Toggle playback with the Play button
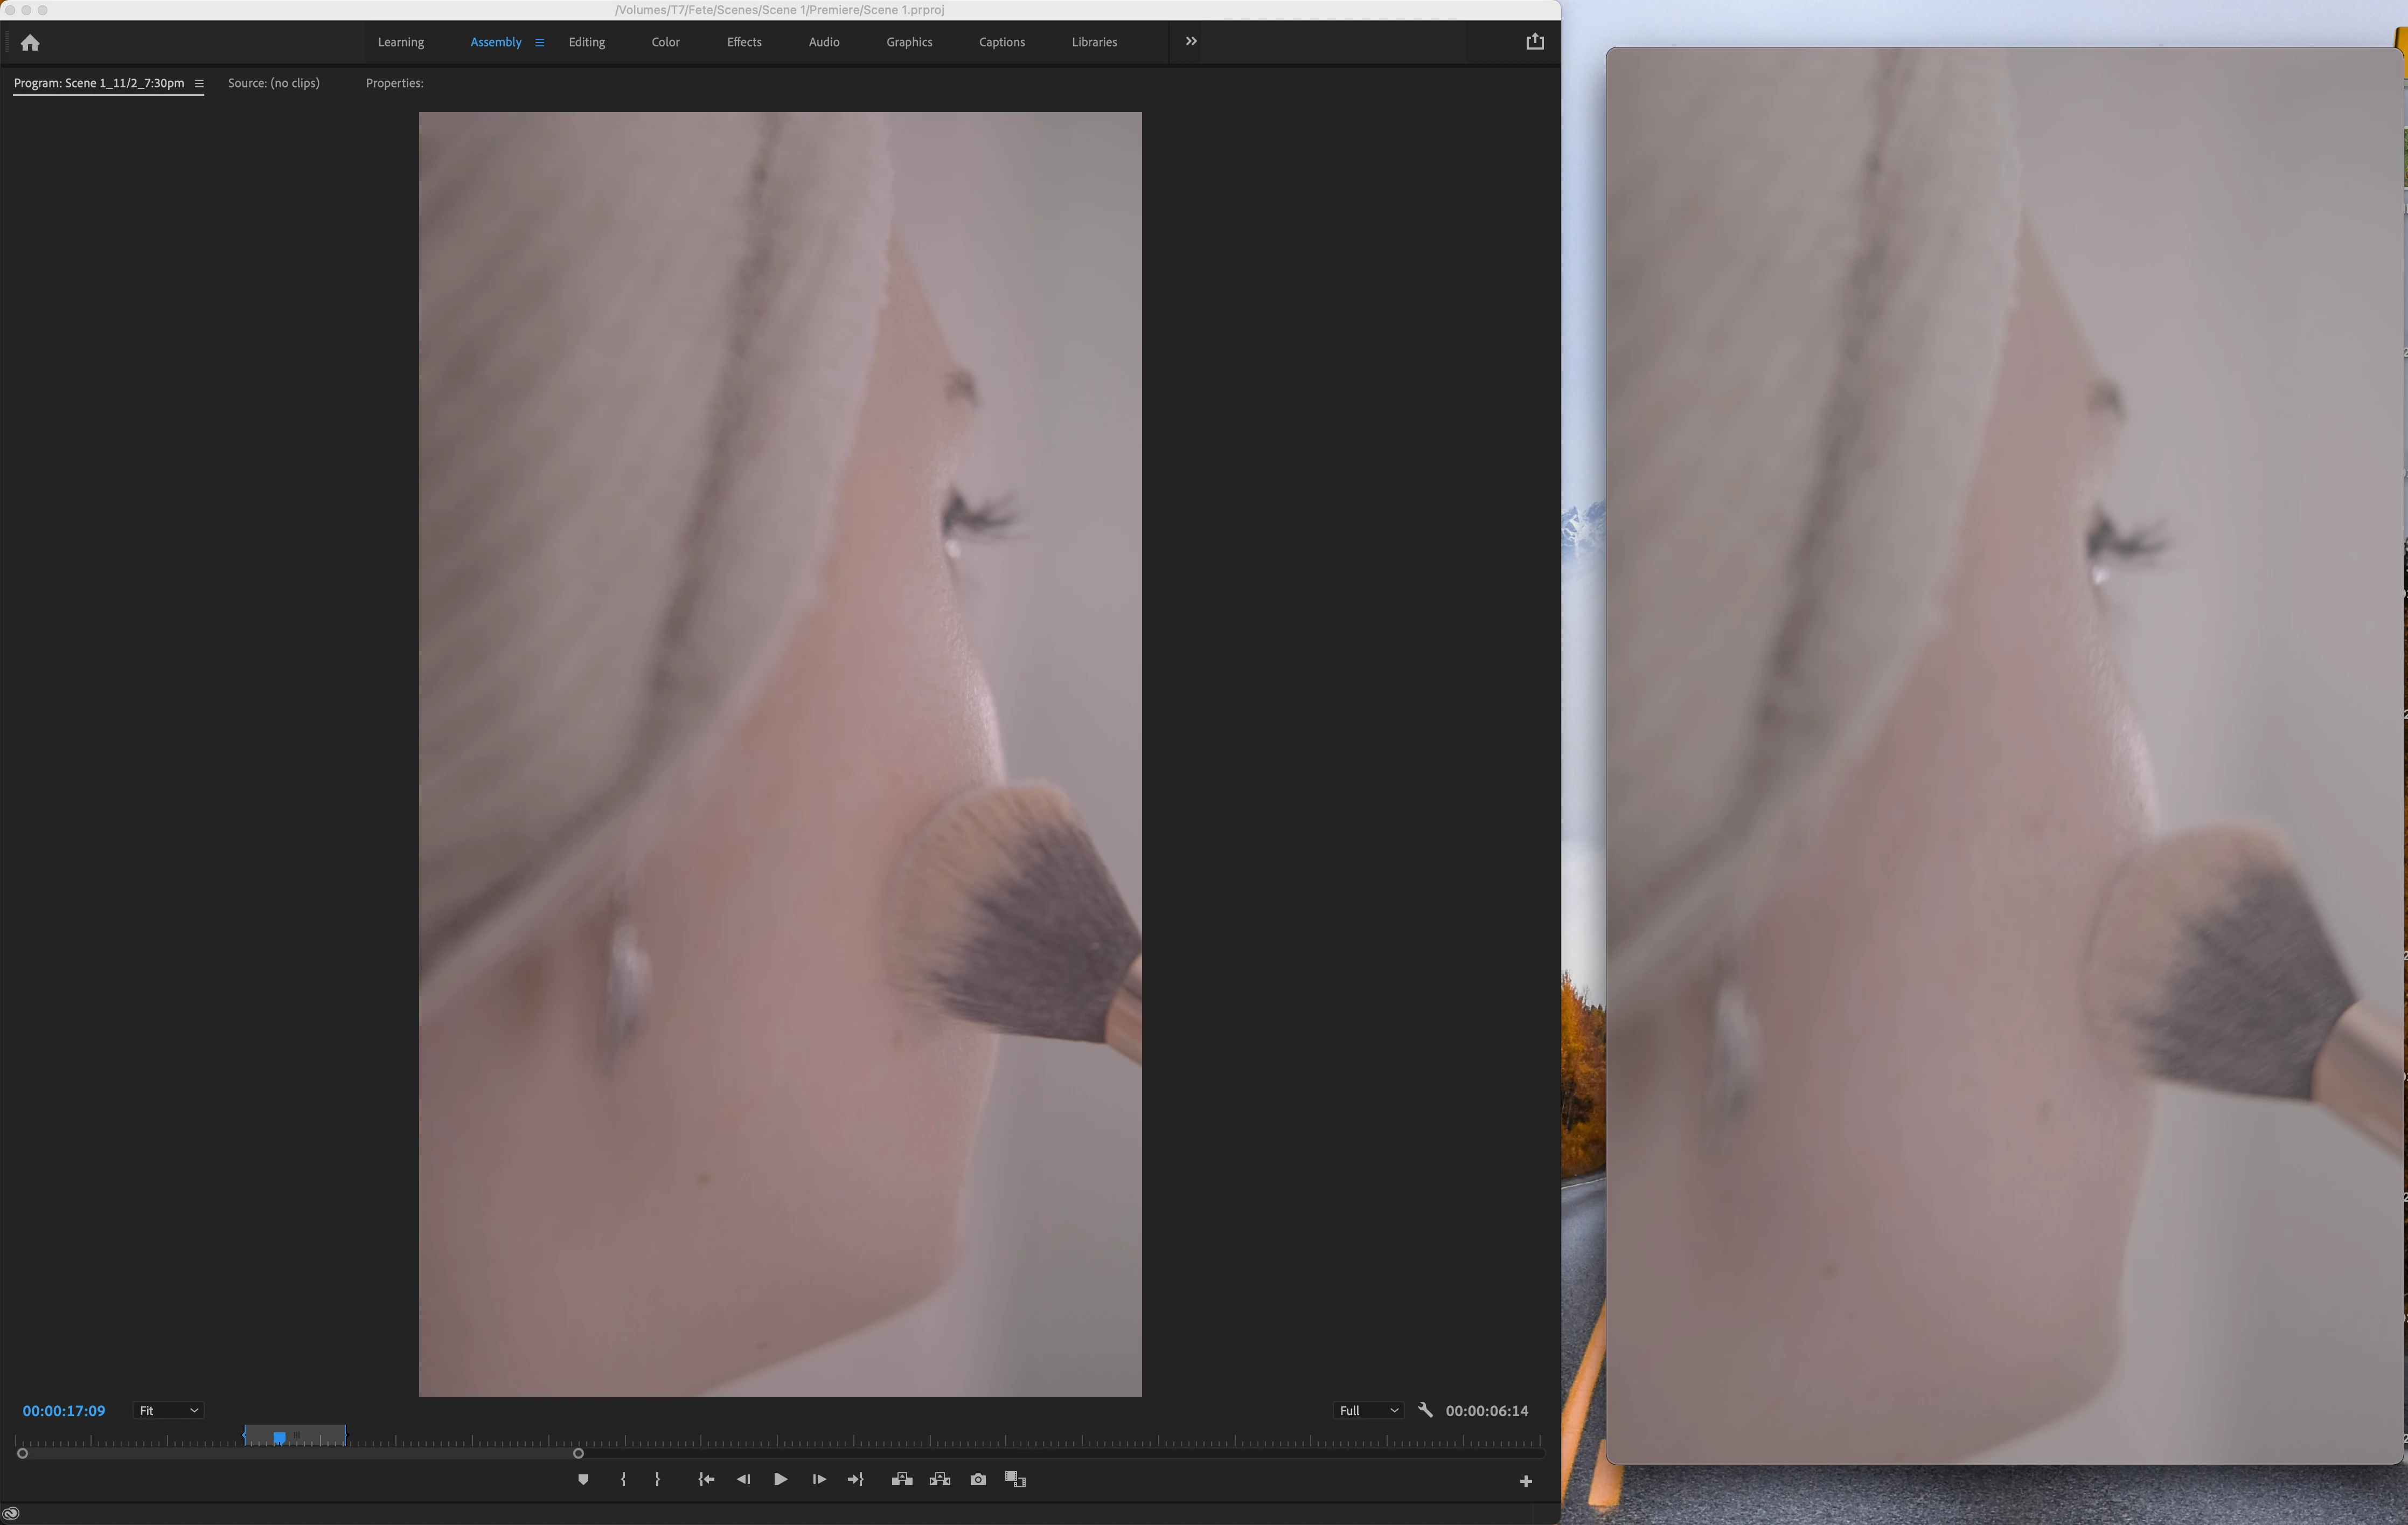The image size is (2408, 1525). pyautogui.click(x=780, y=1480)
